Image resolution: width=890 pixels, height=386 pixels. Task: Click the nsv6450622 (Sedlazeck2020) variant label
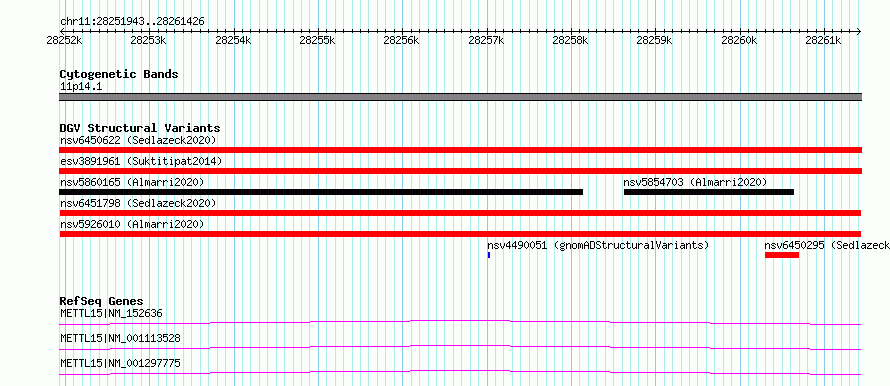138,140
